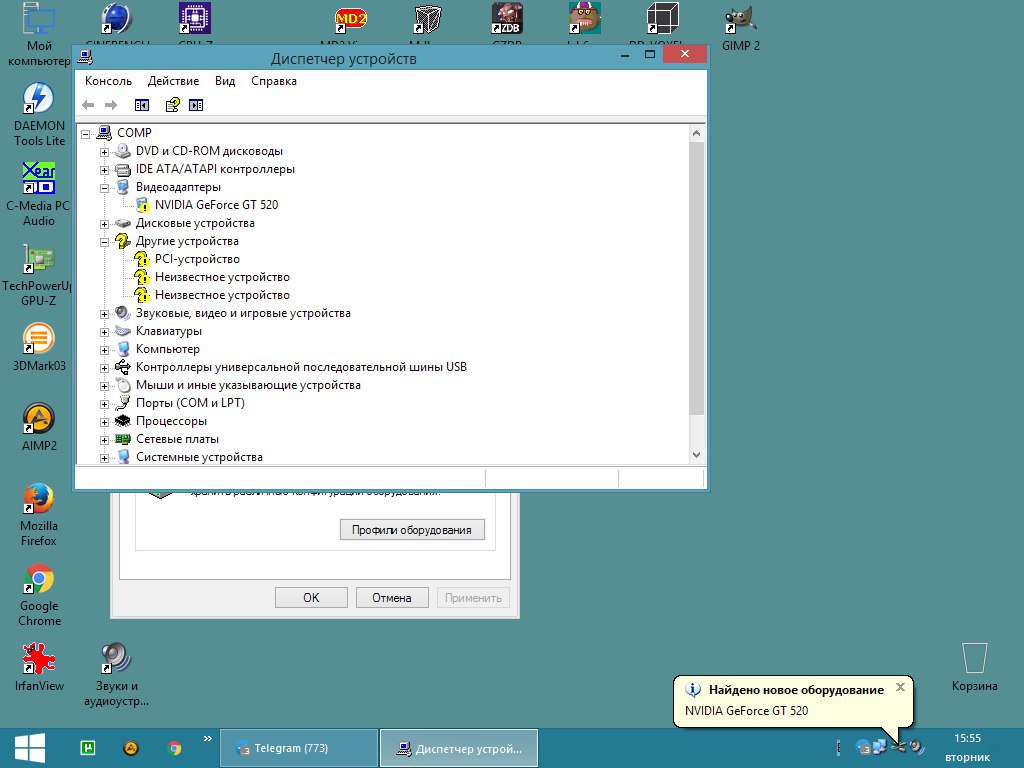Click OK in the background properties dialog
The image size is (1024, 768).
(x=312, y=598)
